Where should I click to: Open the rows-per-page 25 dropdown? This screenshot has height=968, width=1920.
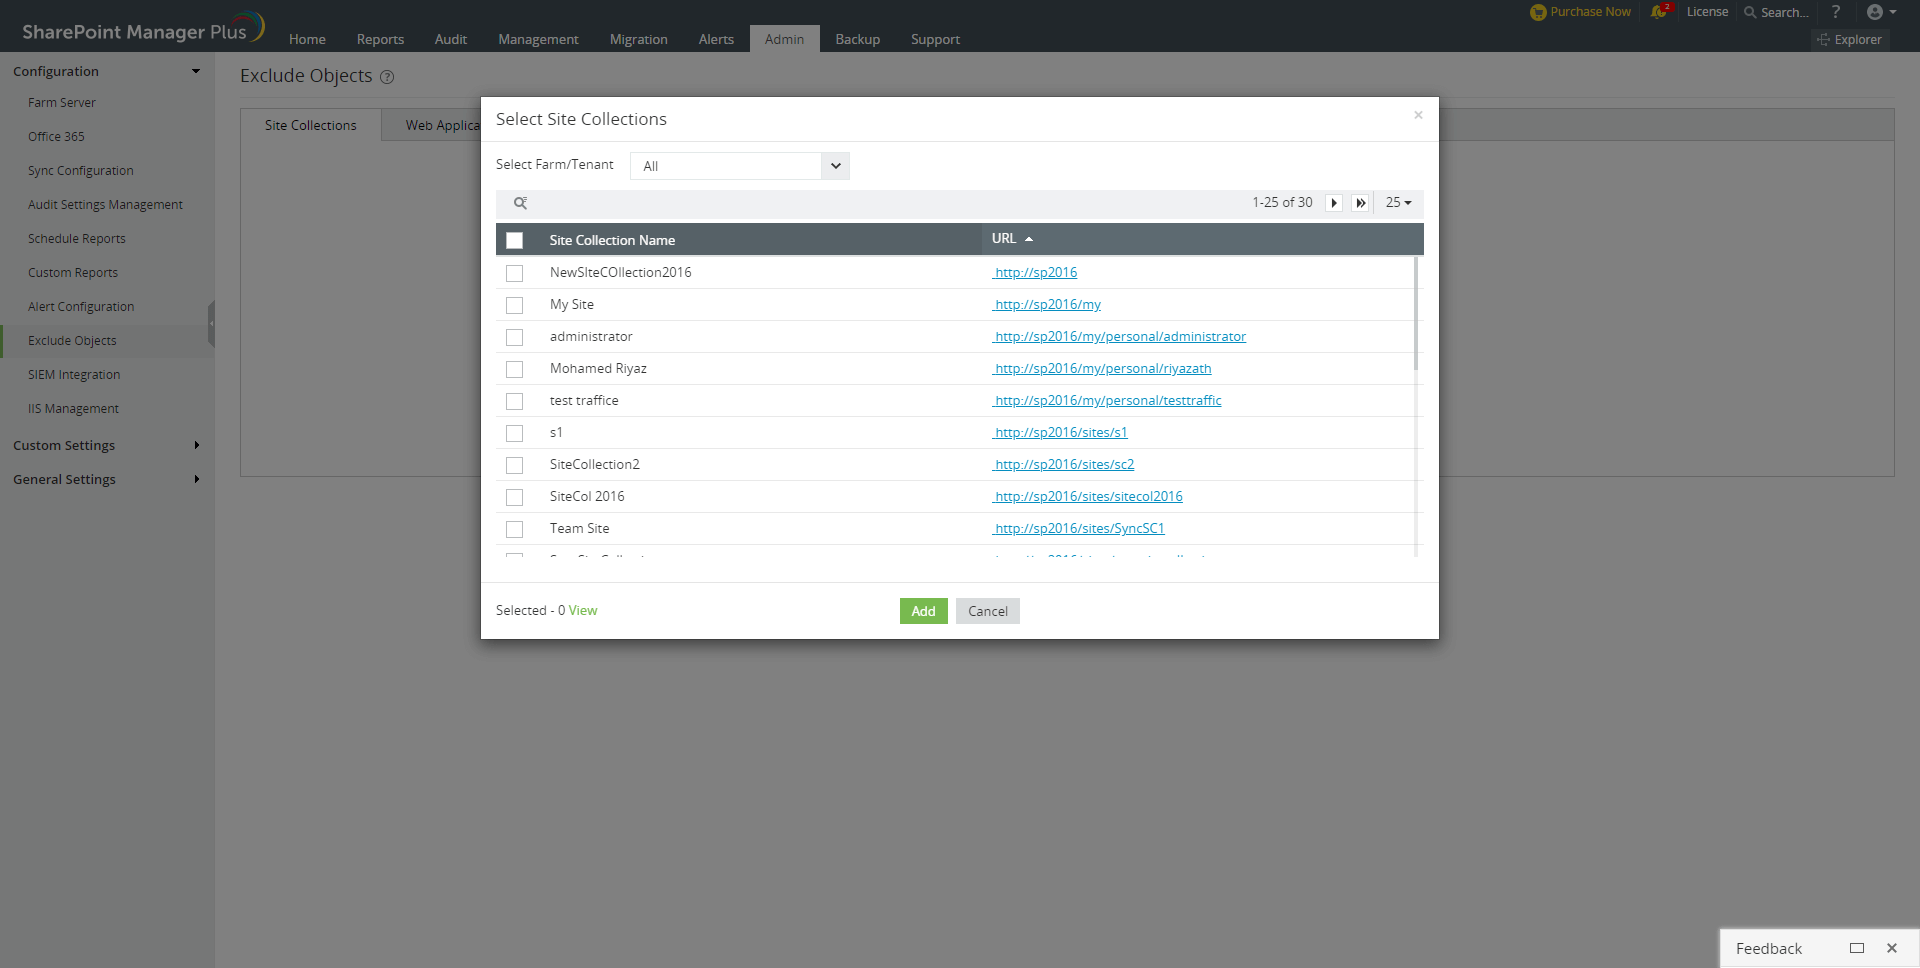tap(1398, 203)
